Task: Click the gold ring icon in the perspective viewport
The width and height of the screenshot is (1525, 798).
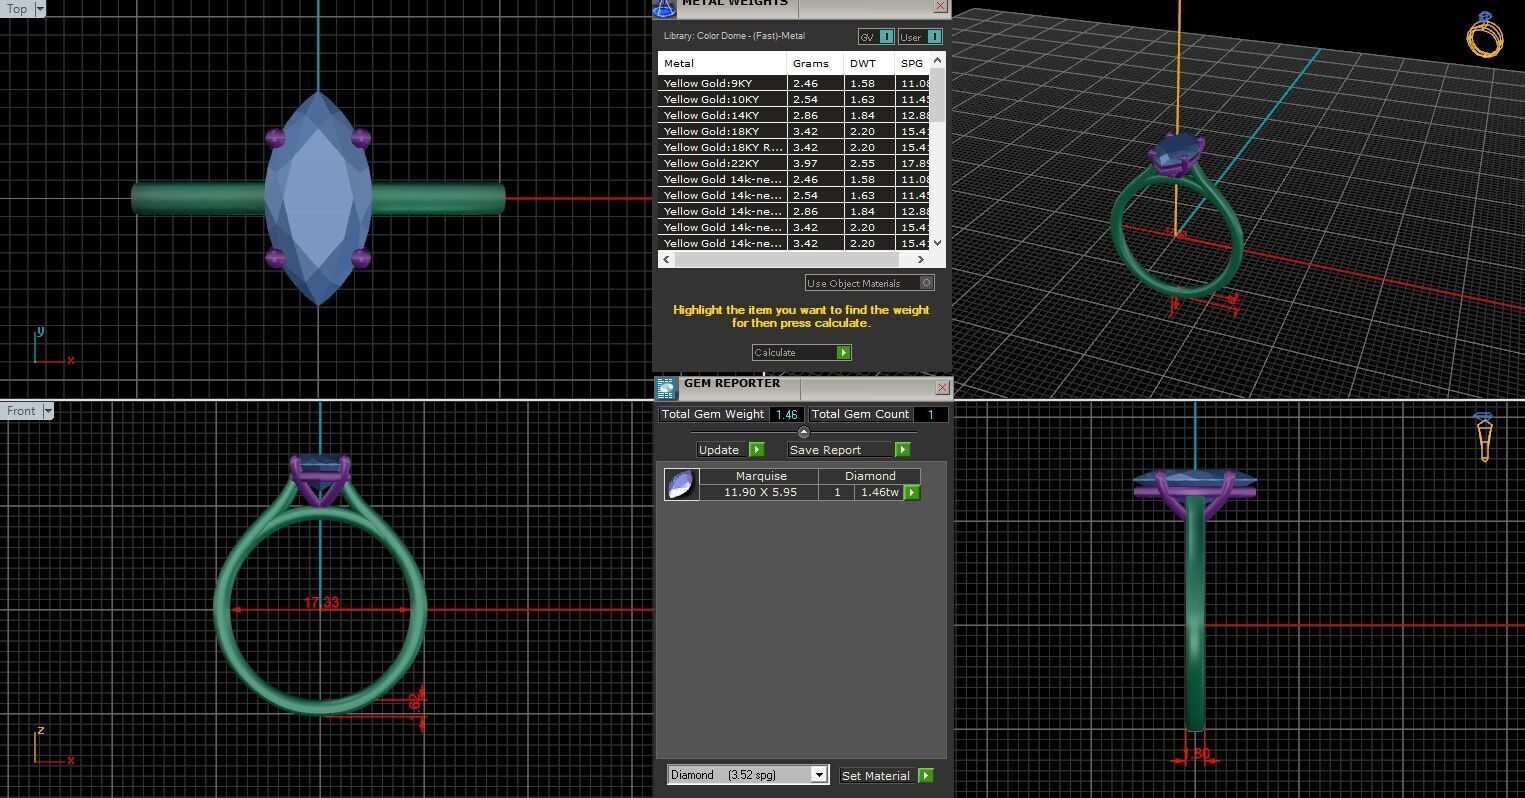Action: 1484,35
